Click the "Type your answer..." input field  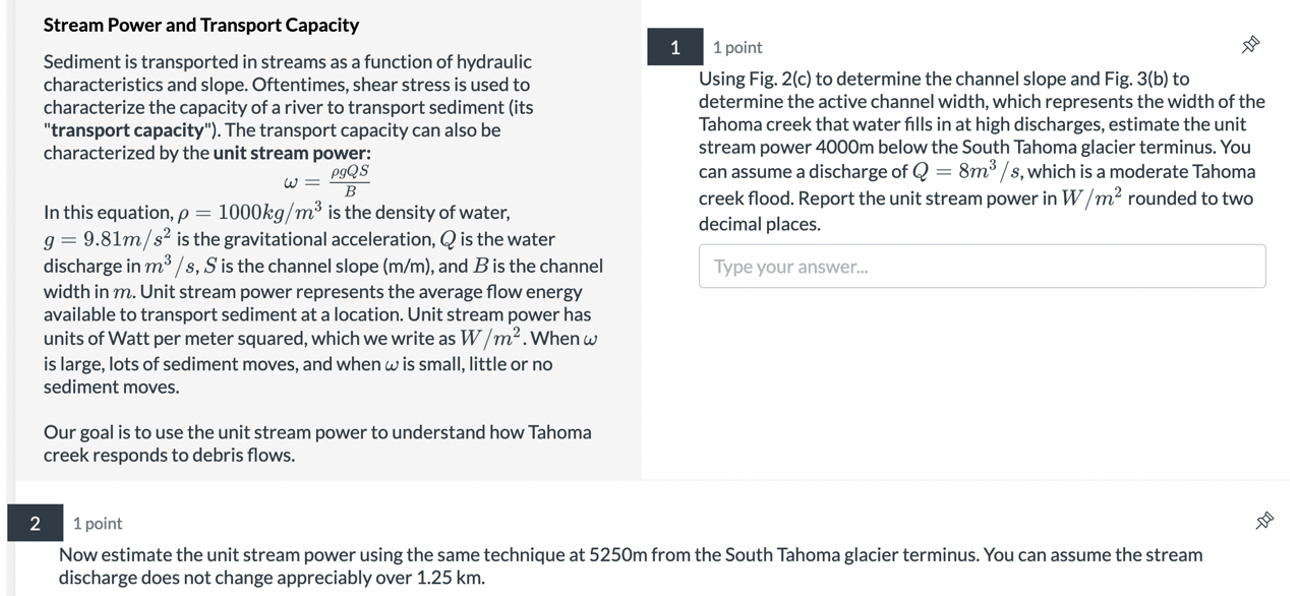pos(982,266)
